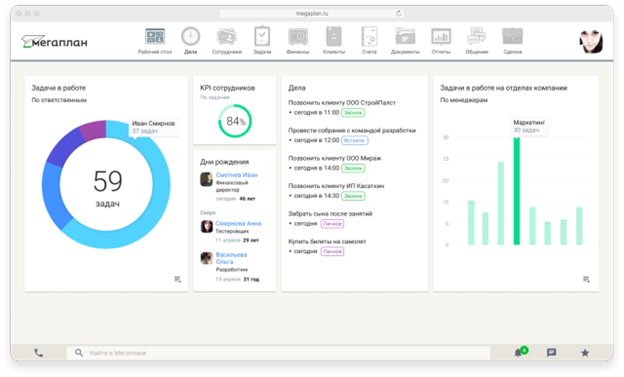624x377 pixels.
Task: Open the Рабочий стол dashboard icon
Action: (x=155, y=36)
